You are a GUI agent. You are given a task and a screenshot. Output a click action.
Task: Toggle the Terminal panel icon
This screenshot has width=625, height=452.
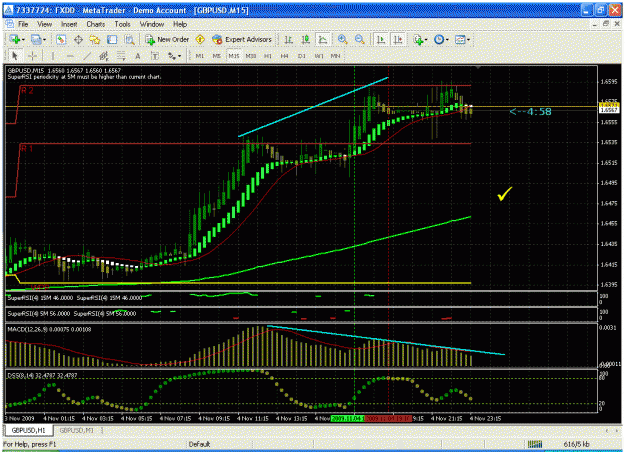[x=112, y=39]
